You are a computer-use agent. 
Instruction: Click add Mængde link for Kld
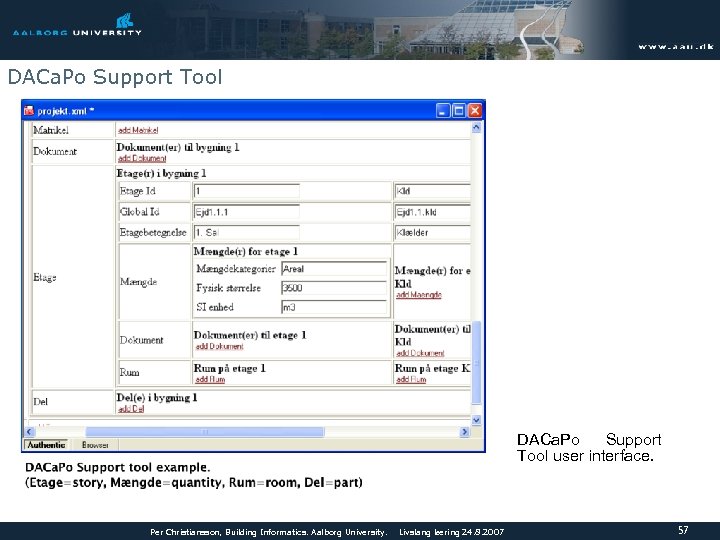(419, 294)
